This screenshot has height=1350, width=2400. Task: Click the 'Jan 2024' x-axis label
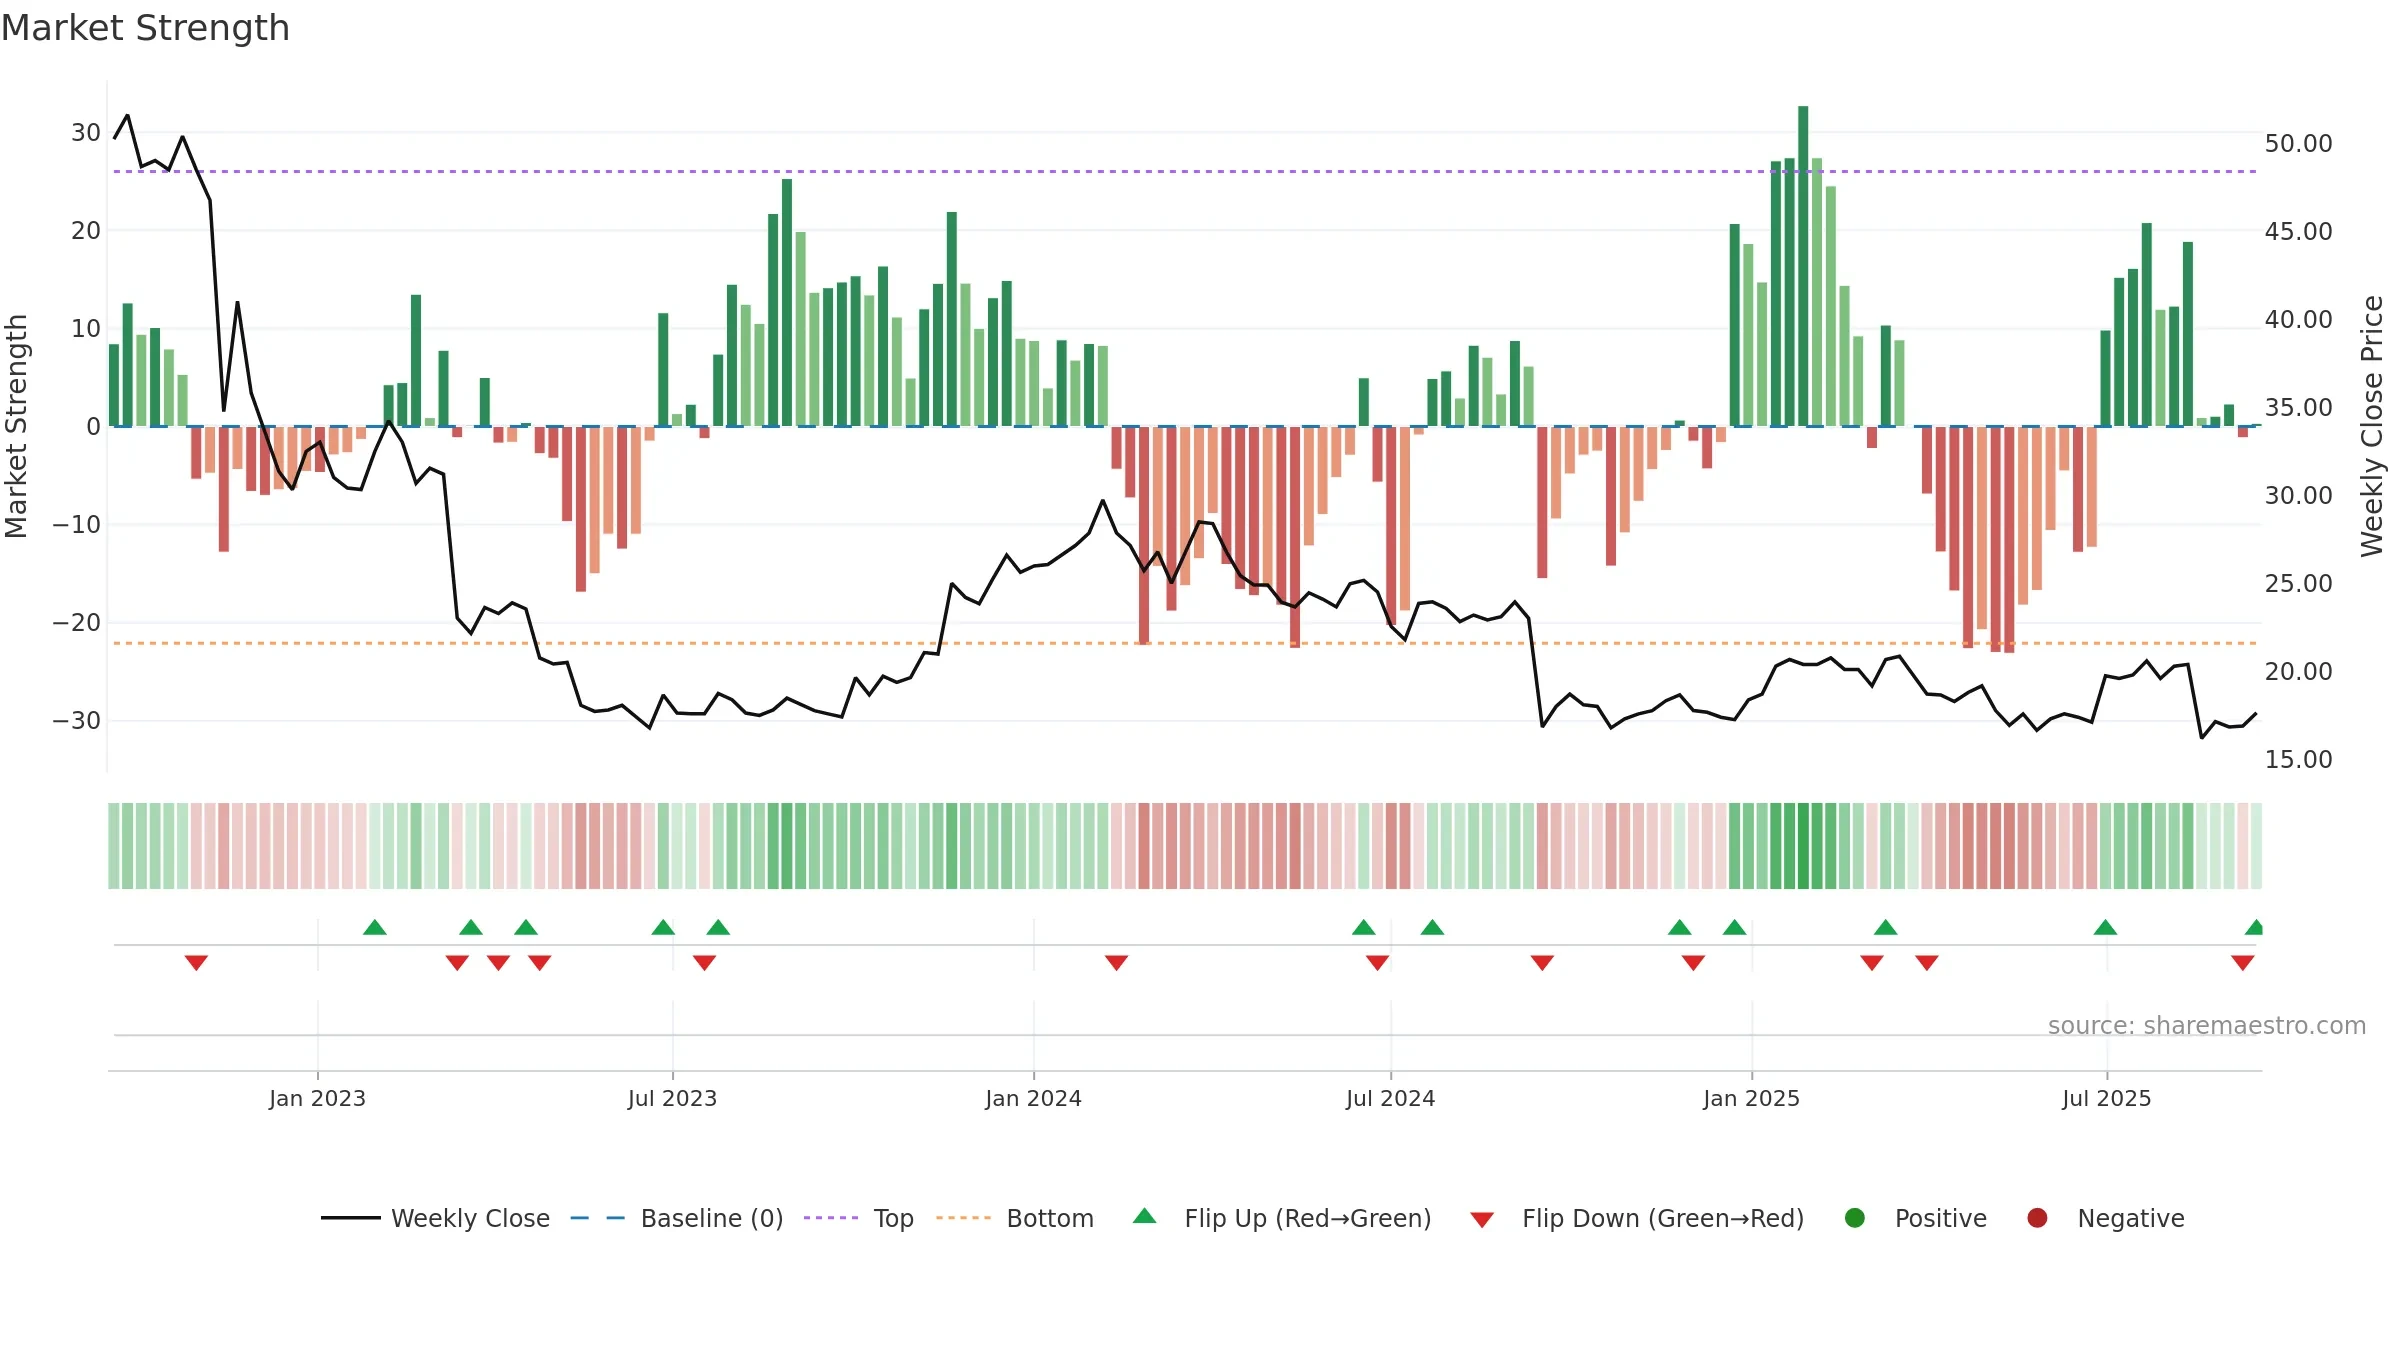point(1033,1098)
